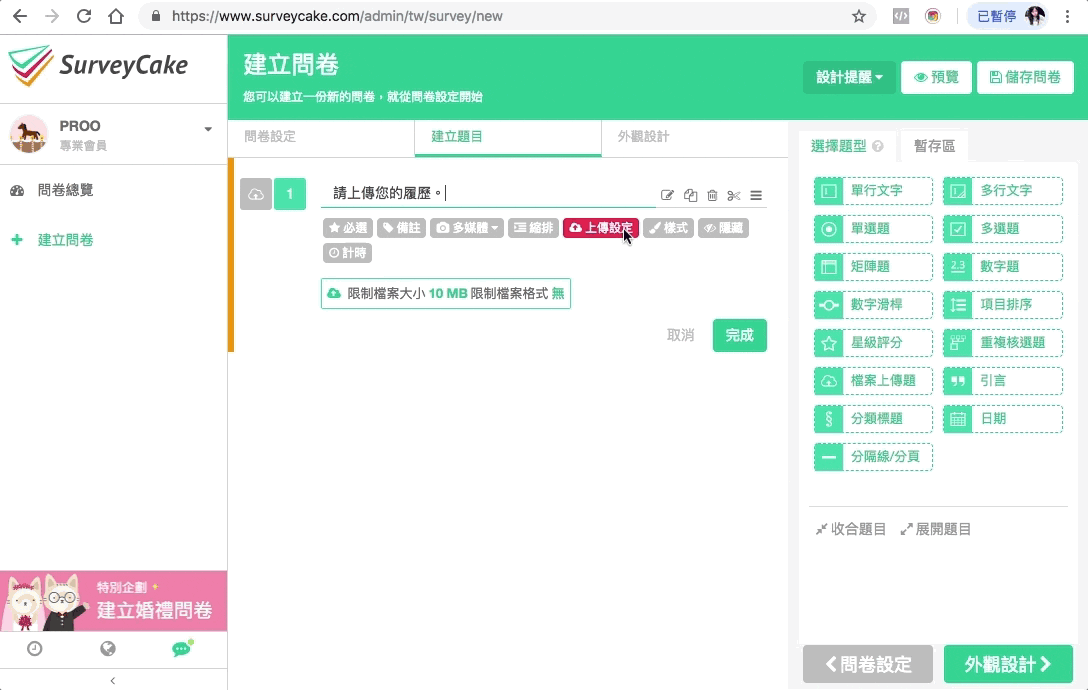Toggle the 隱藏 hide question option
The height and width of the screenshot is (690, 1088).
pyautogui.click(x=723, y=228)
